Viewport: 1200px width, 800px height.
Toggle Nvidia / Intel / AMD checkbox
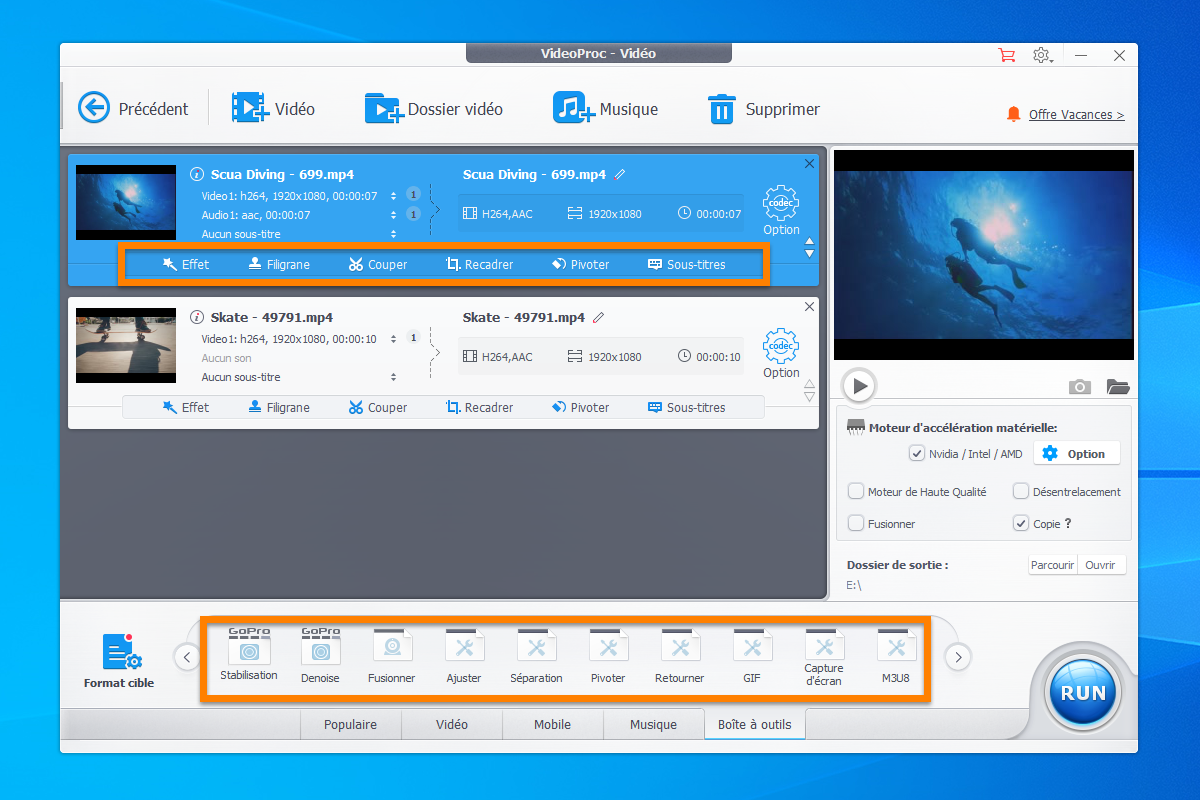tap(916, 454)
